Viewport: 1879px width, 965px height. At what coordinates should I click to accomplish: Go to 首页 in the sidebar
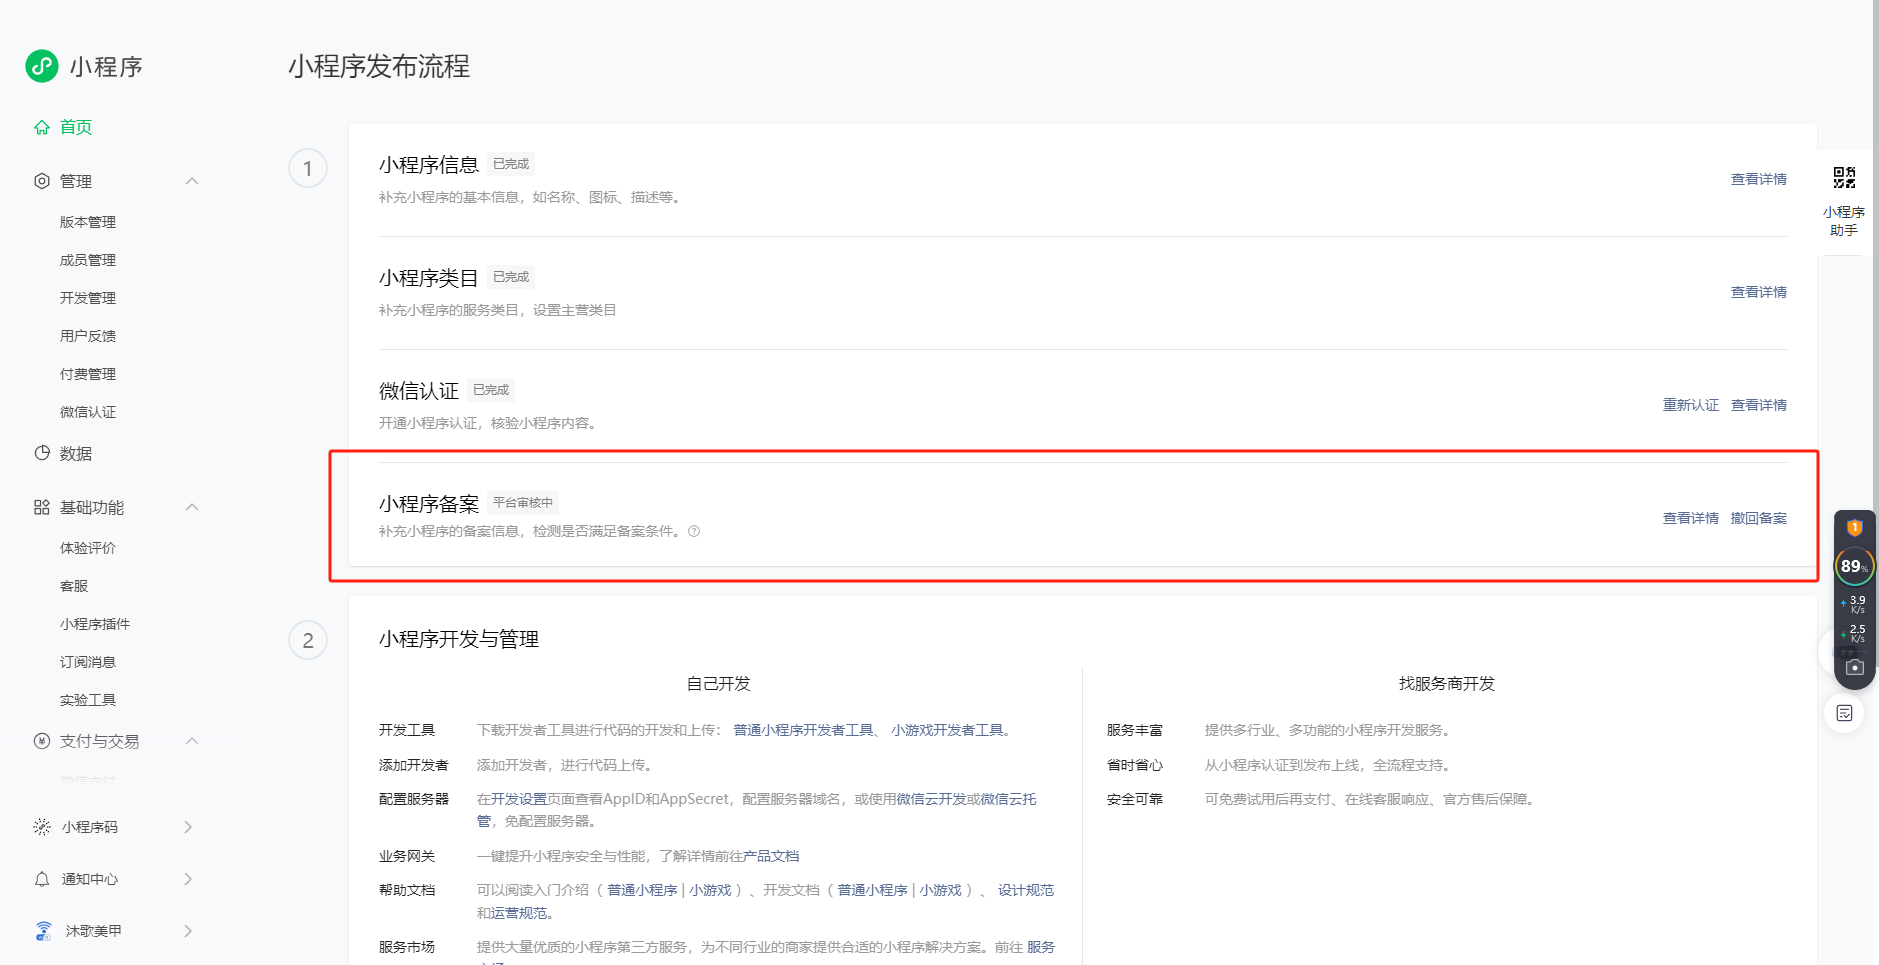tap(76, 127)
